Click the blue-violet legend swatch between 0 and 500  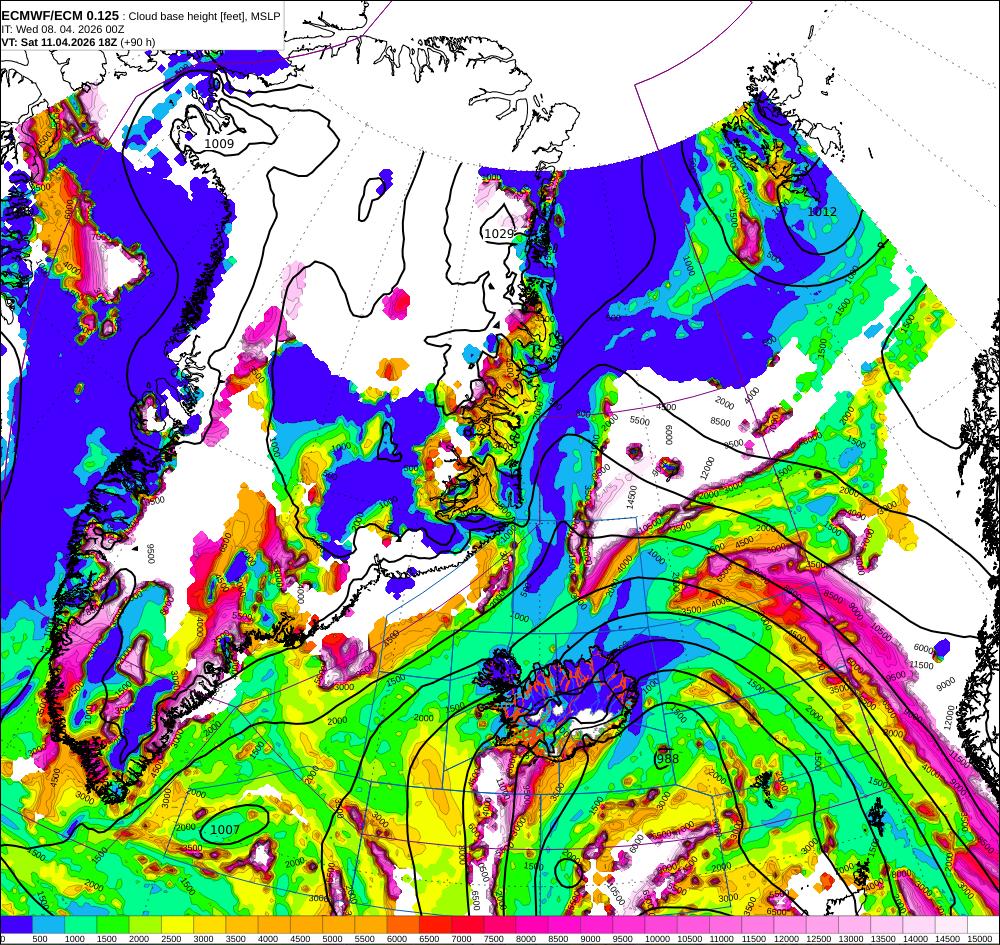click(x=17, y=925)
